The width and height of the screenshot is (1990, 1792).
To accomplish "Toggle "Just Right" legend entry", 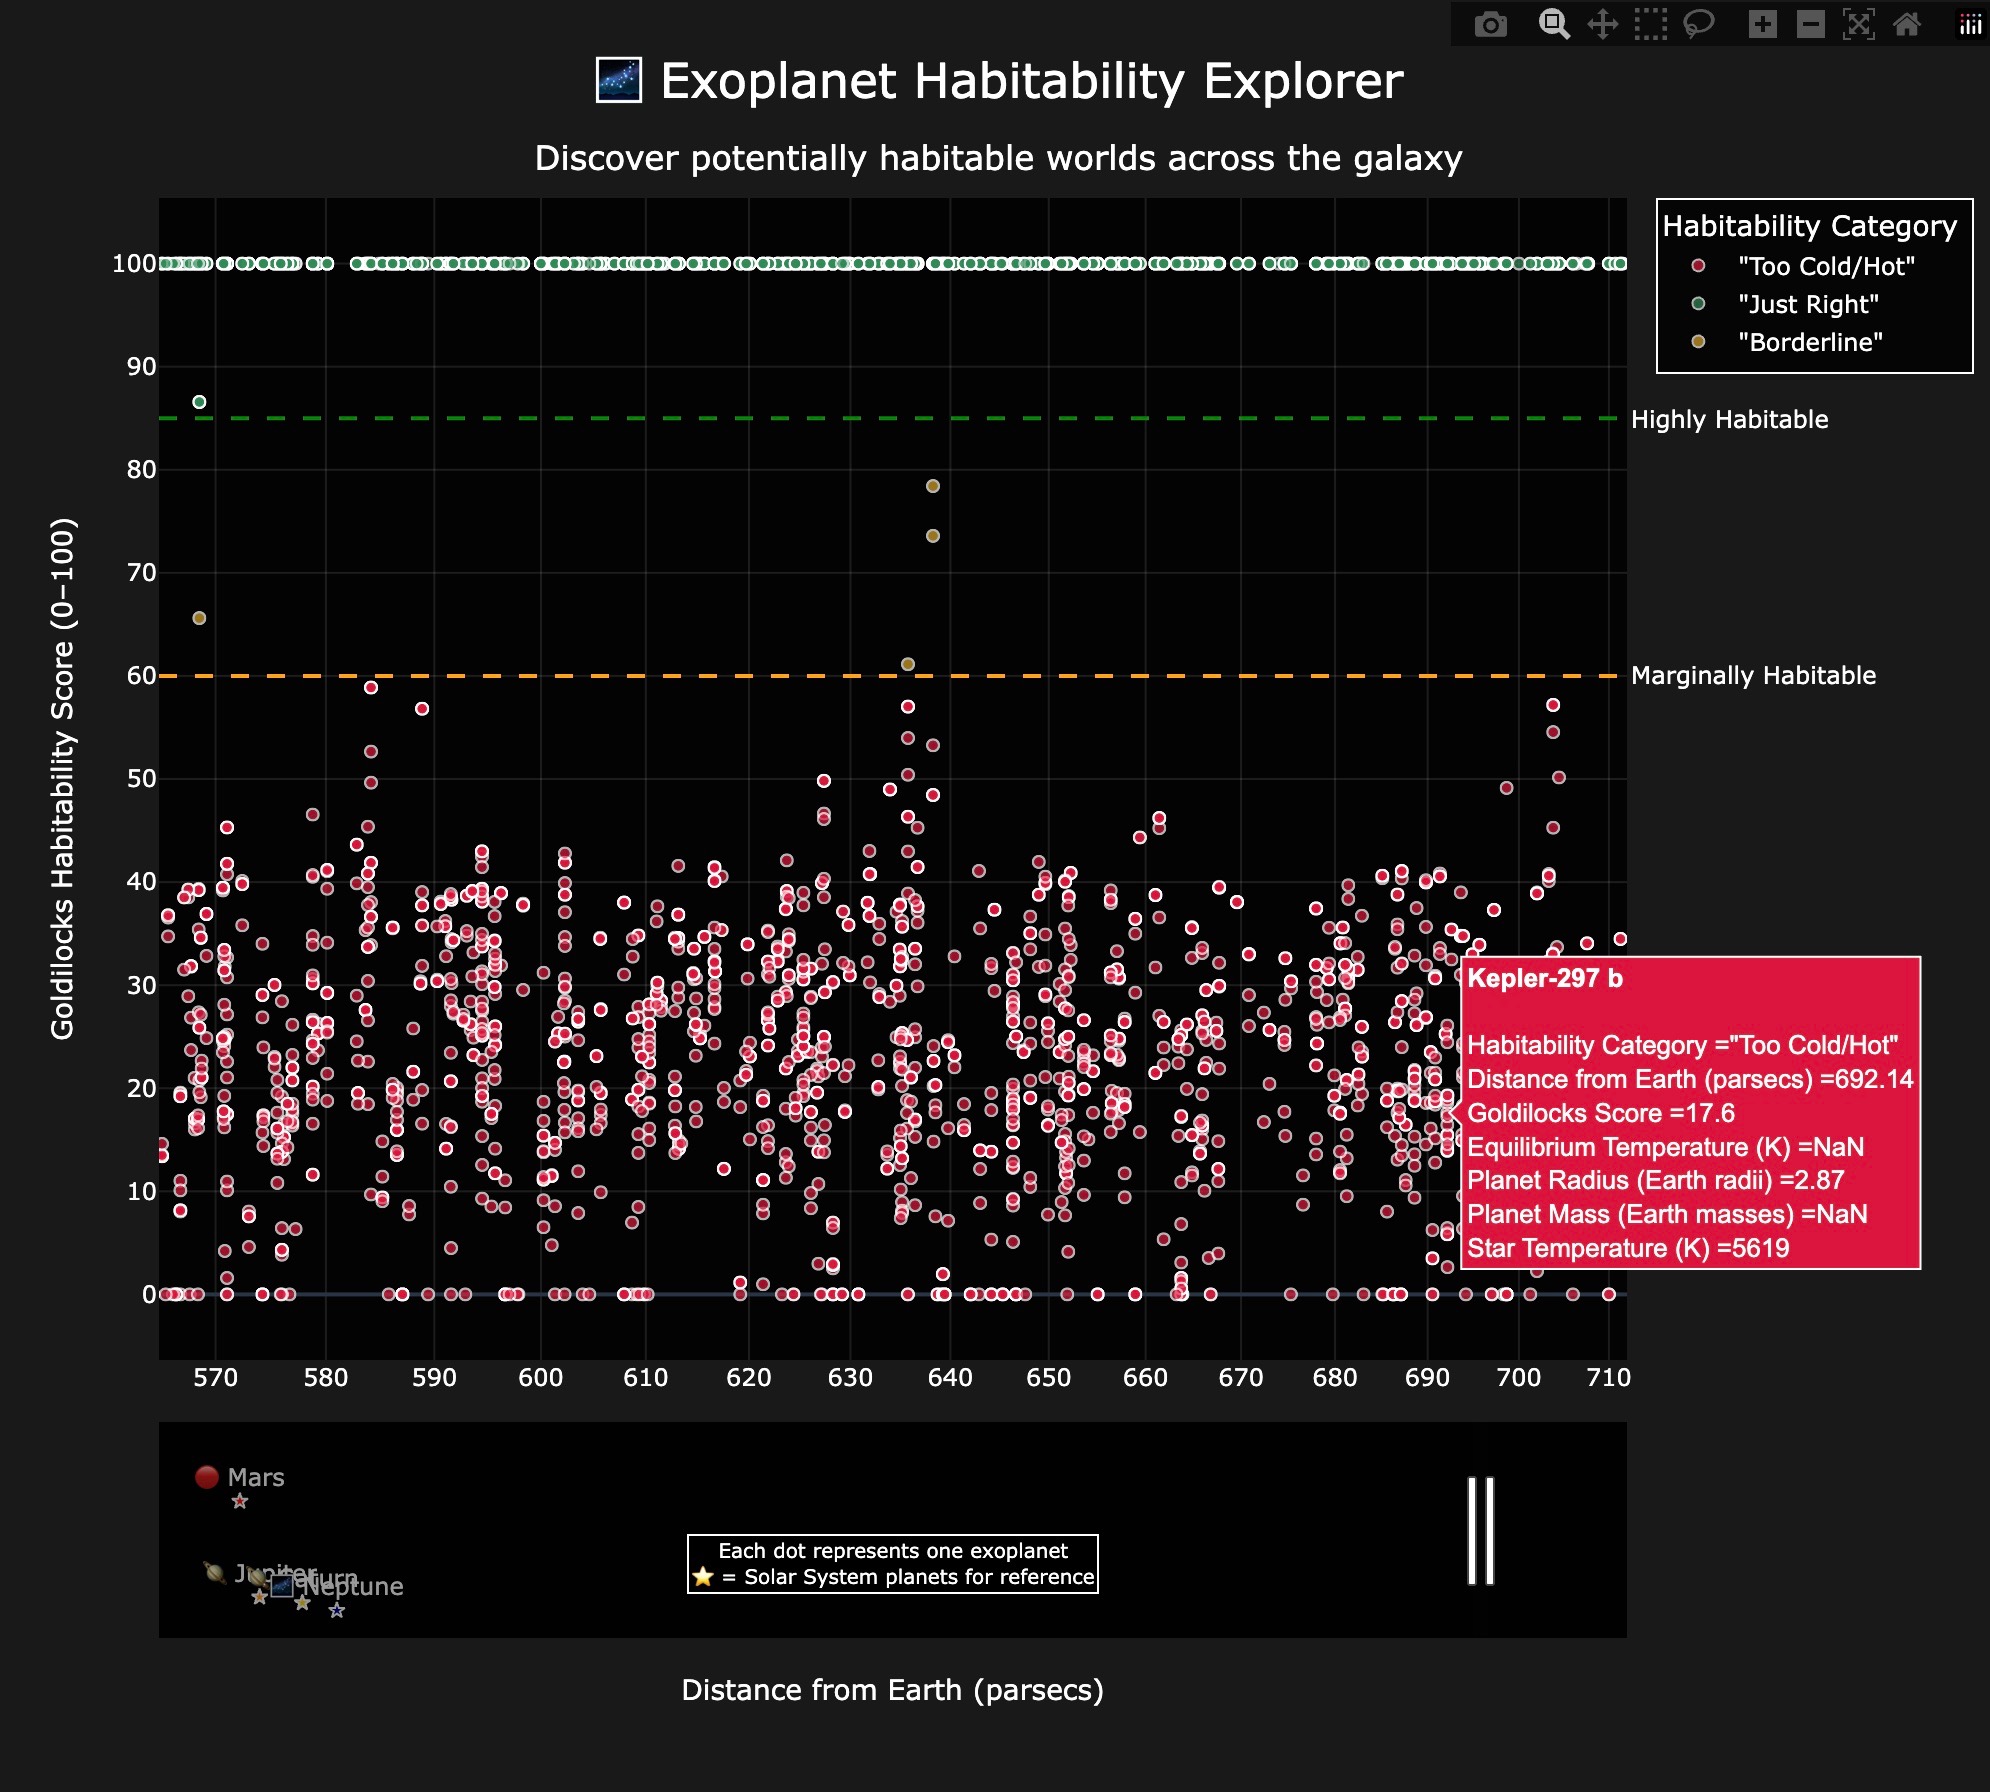I will (1807, 304).
